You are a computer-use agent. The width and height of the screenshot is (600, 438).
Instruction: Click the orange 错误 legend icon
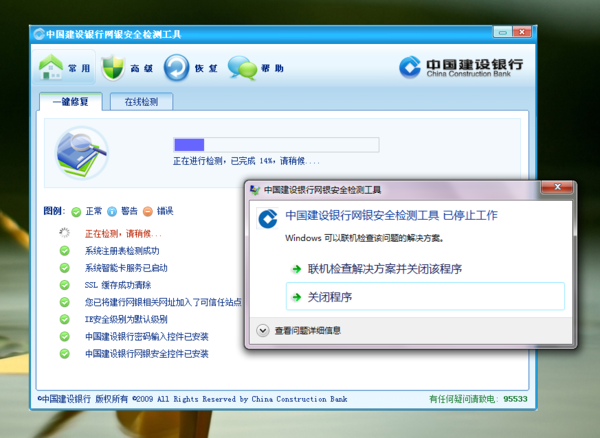point(148,212)
